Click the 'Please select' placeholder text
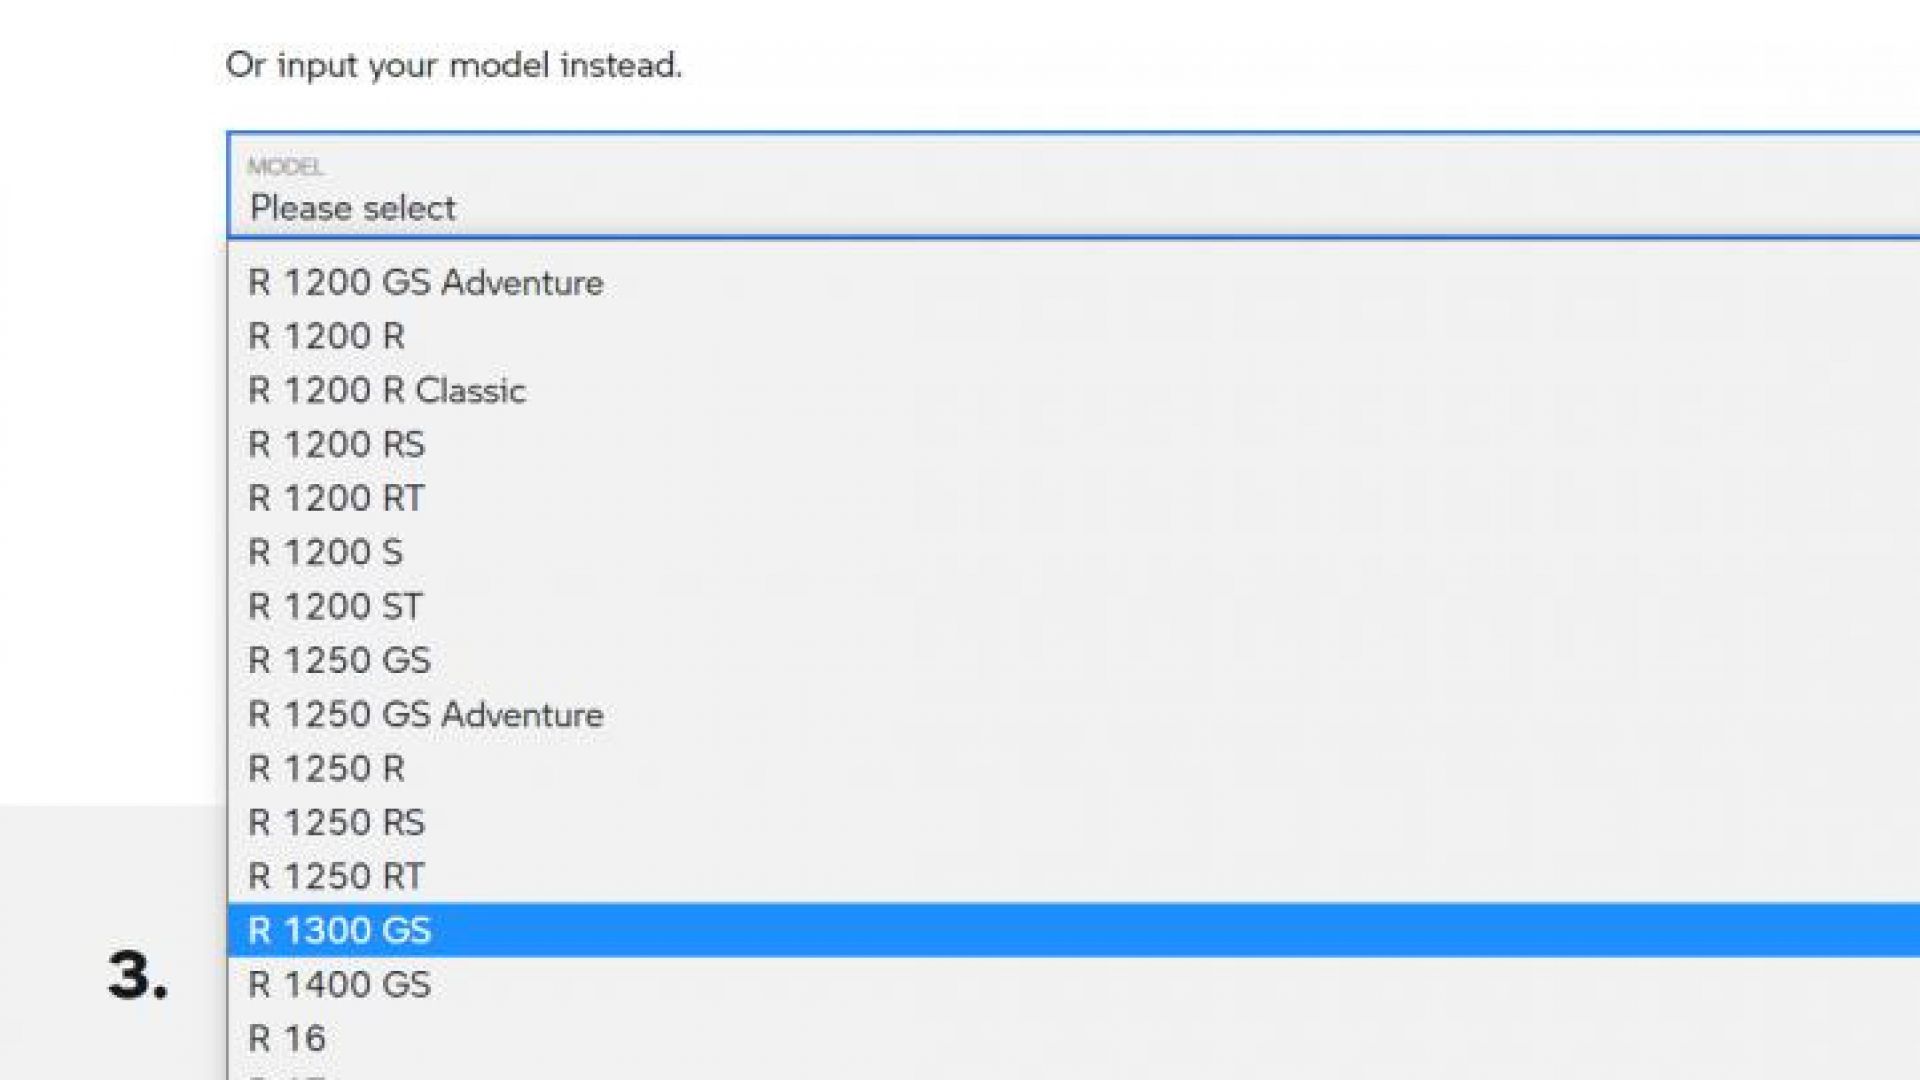This screenshot has height=1080, width=1920. [x=352, y=208]
